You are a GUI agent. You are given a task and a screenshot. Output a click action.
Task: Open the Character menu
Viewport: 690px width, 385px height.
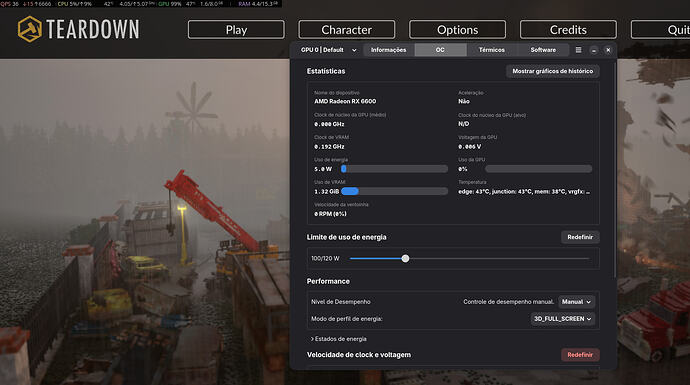(x=347, y=29)
